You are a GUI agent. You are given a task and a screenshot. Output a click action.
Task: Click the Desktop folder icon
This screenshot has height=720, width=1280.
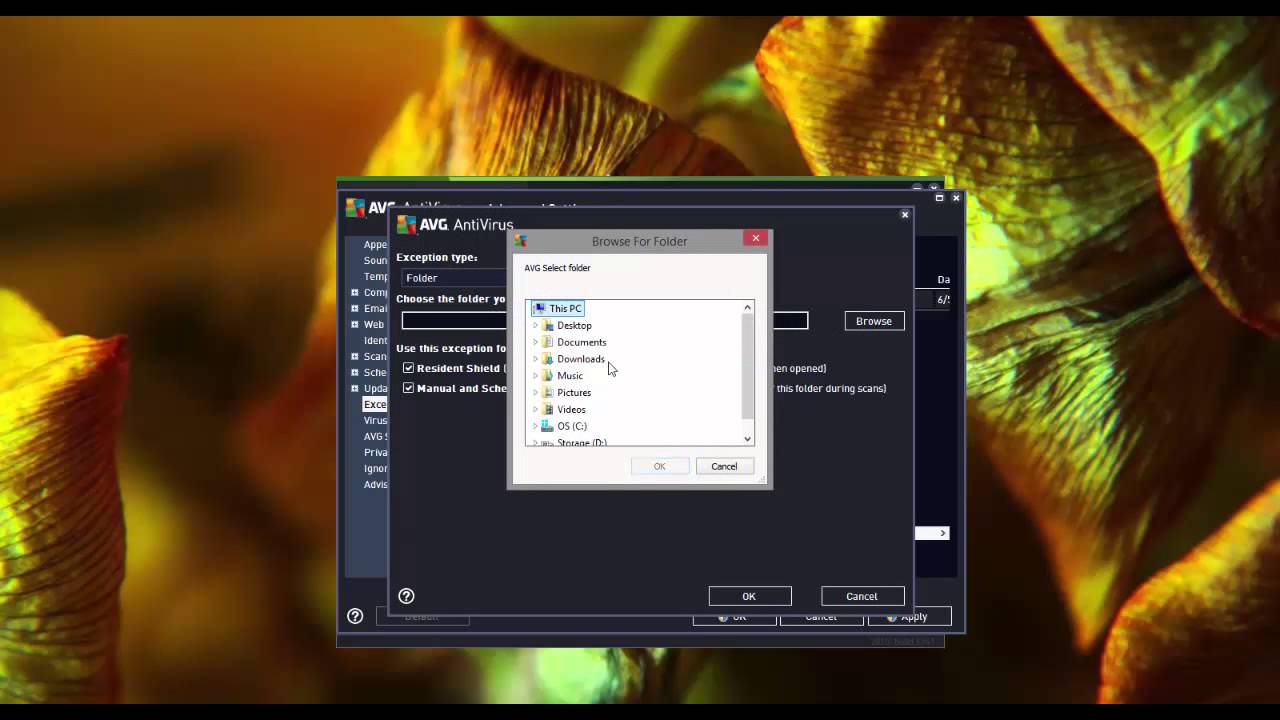coord(548,326)
